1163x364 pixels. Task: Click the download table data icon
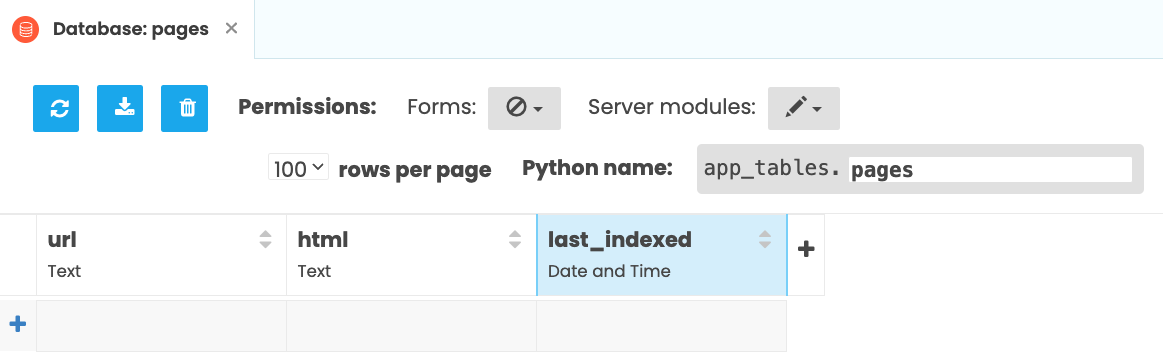click(120, 108)
